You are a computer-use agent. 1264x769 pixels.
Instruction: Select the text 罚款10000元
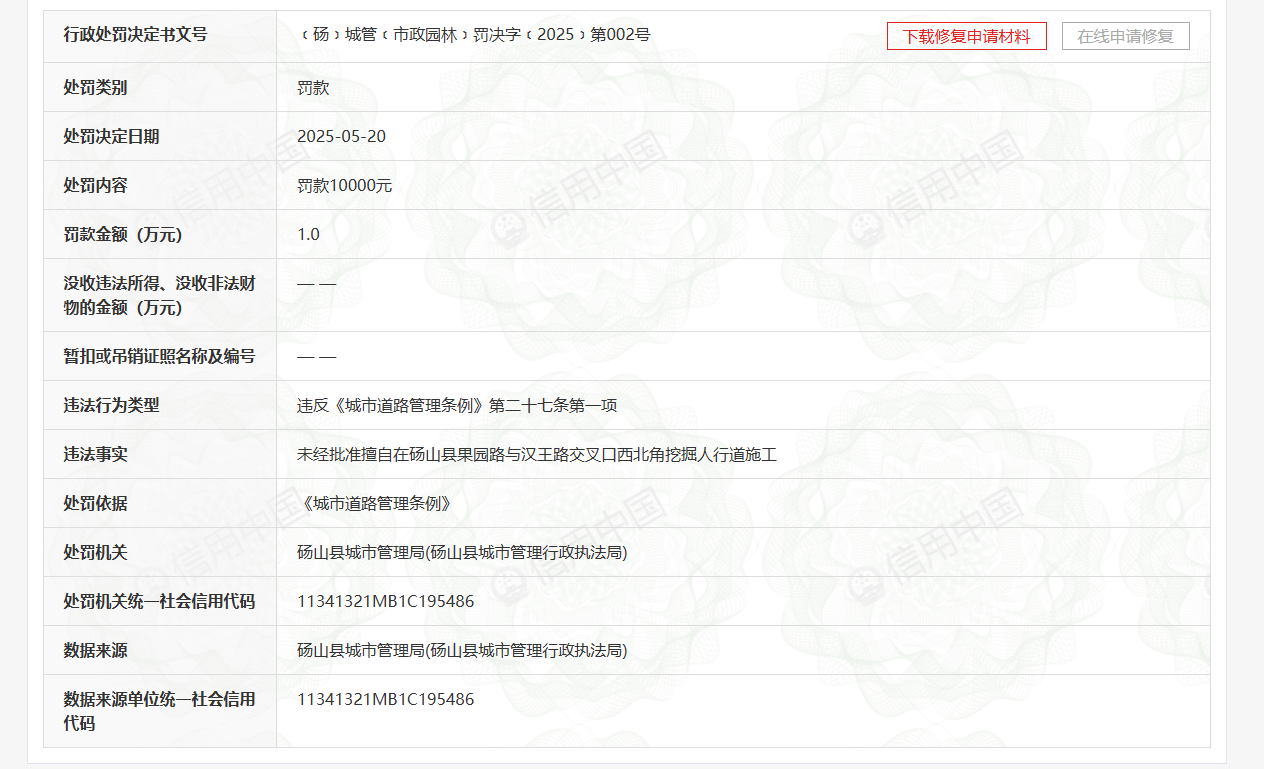pyautogui.click(x=344, y=186)
